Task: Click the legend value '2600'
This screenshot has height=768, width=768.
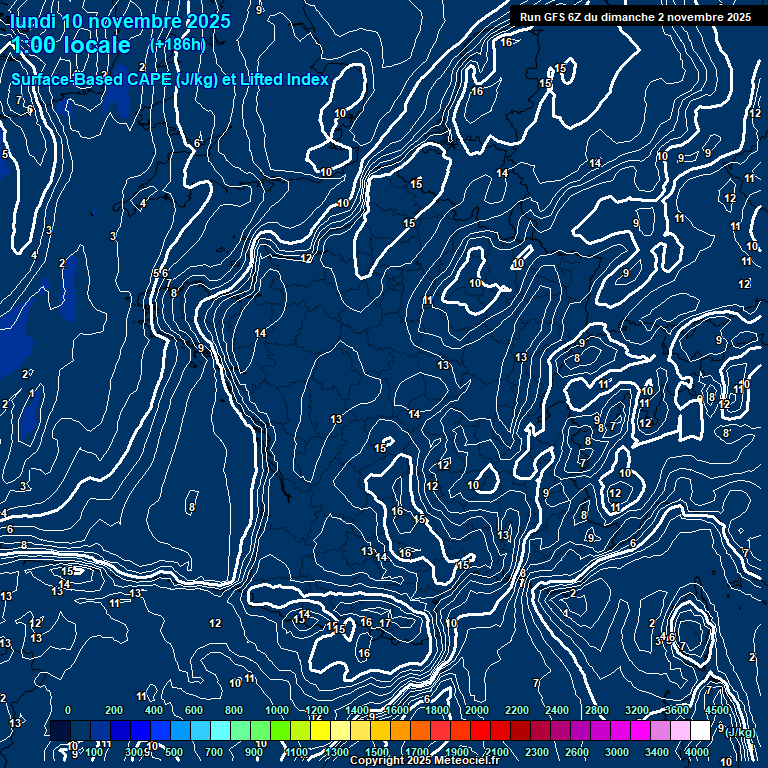Action: (x=577, y=752)
